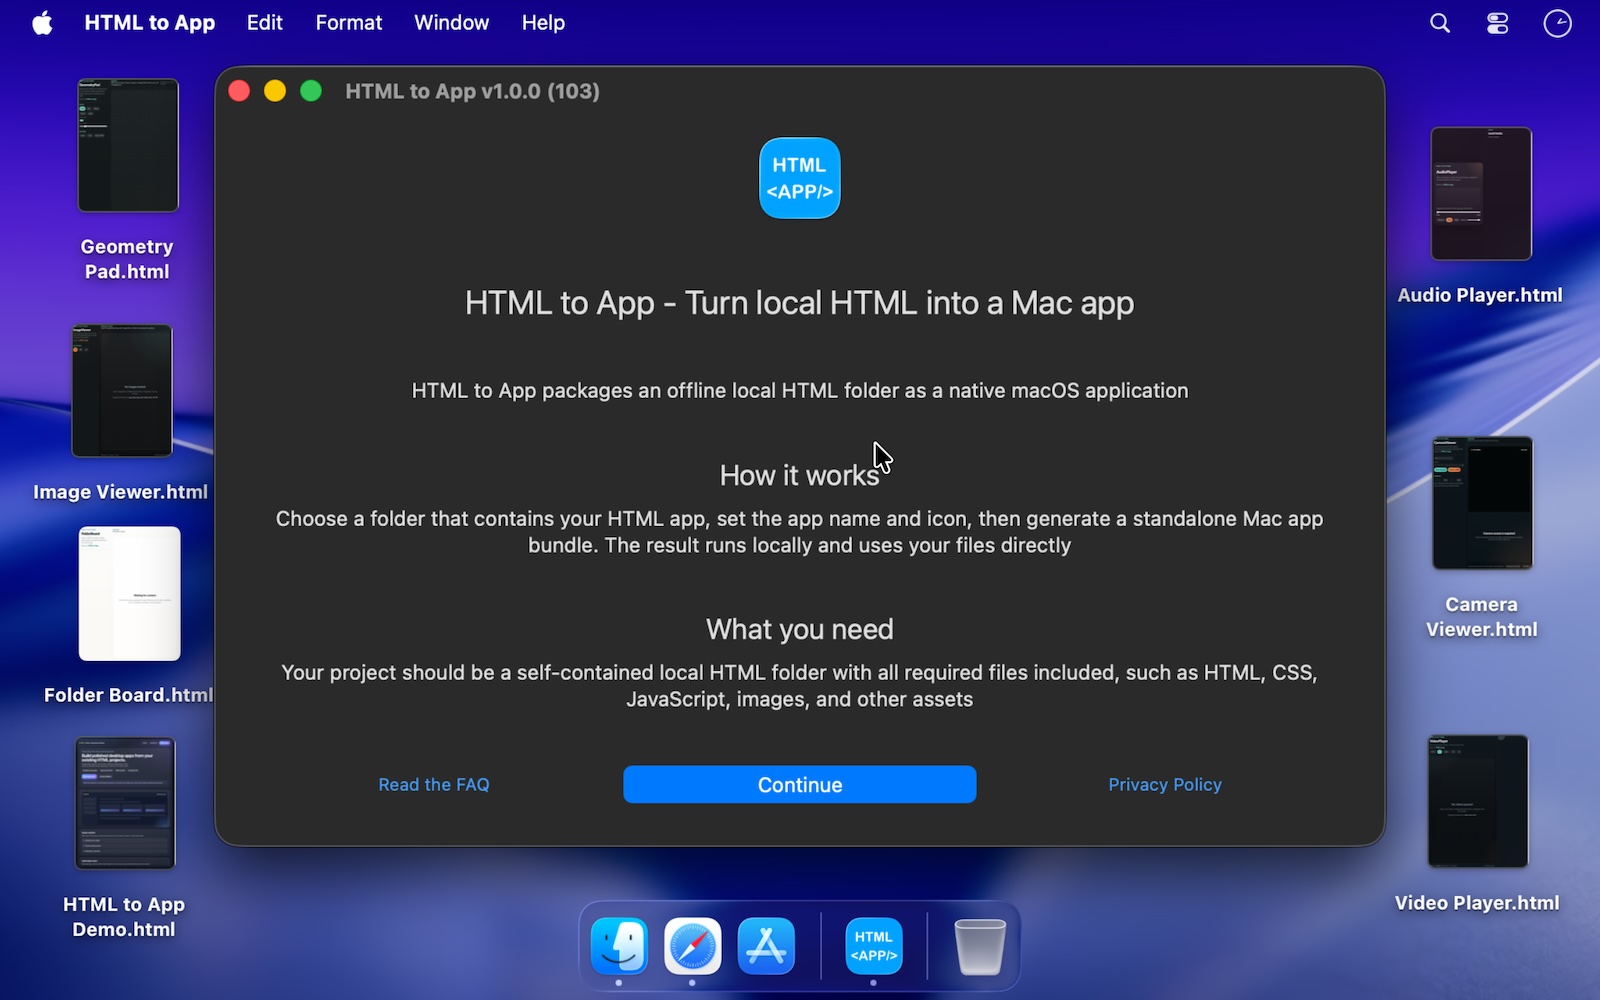Open the Trash in the Dock
Screen dimensions: 1600x1000
(x=980, y=945)
